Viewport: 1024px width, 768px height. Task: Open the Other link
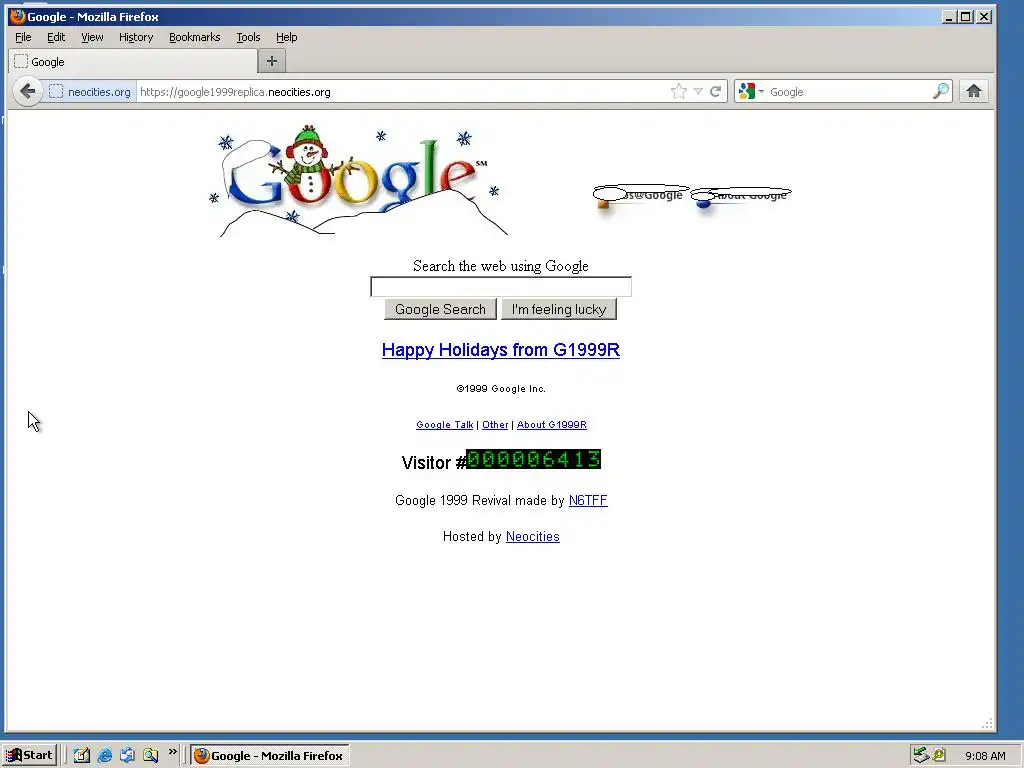pos(495,424)
